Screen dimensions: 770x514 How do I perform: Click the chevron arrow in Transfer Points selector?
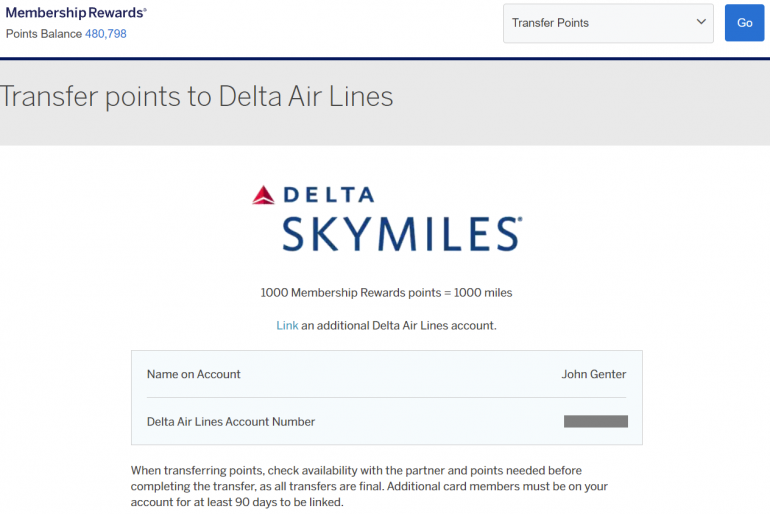click(x=701, y=22)
